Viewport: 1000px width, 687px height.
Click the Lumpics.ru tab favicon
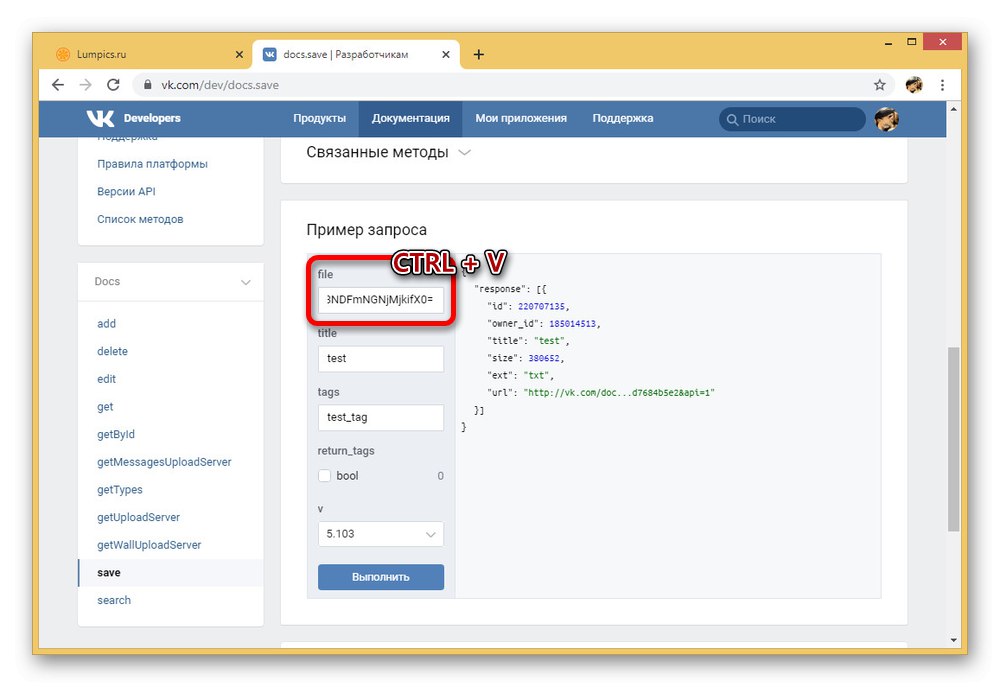(x=62, y=55)
